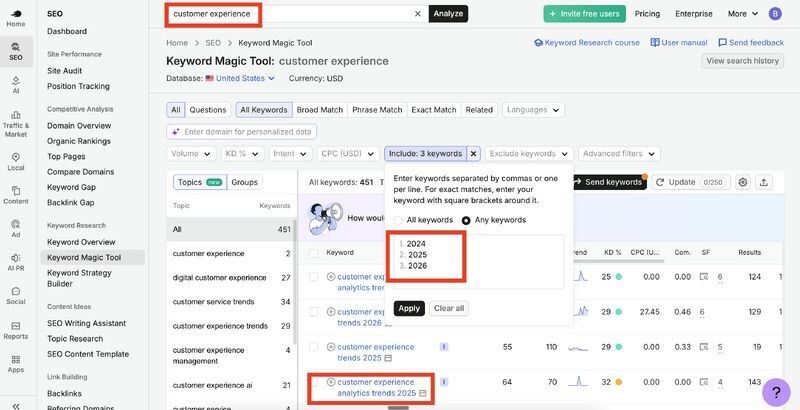Select the SEO sidebar icon
The height and width of the screenshot is (410, 800).
click(16, 52)
